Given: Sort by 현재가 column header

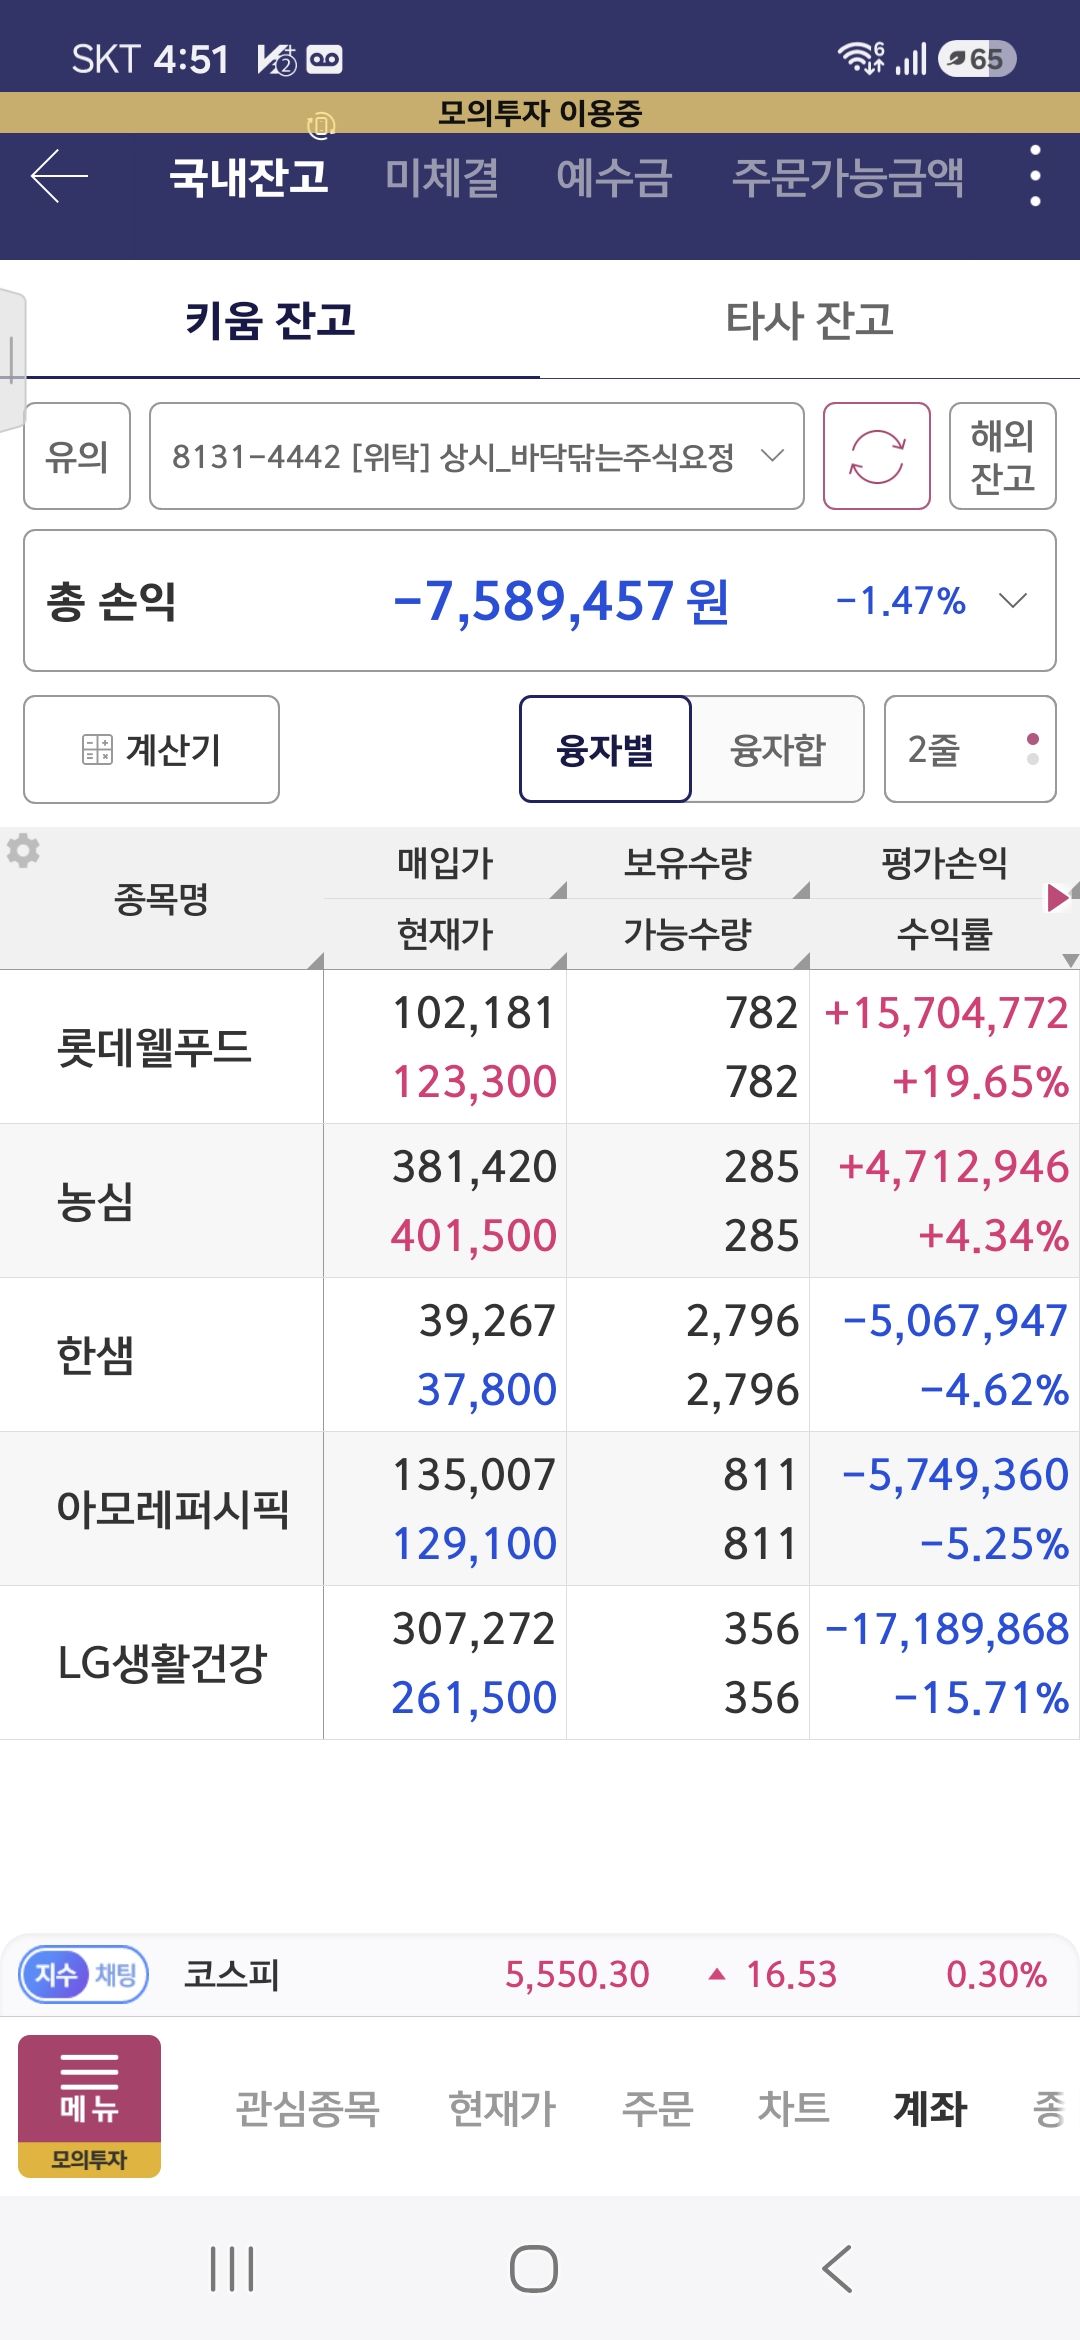Looking at the screenshot, I should tap(445, 934).
